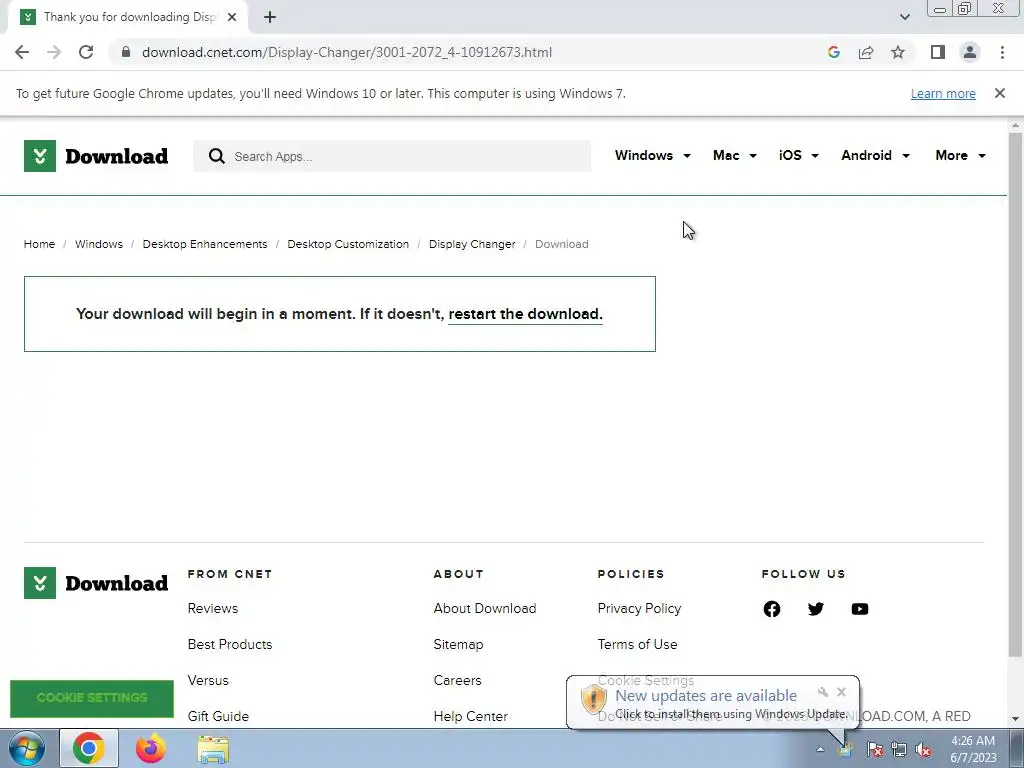This screenshot has width=1024, height=768.
Task: Open Gift Guide footer link
Action: point(217,716)
